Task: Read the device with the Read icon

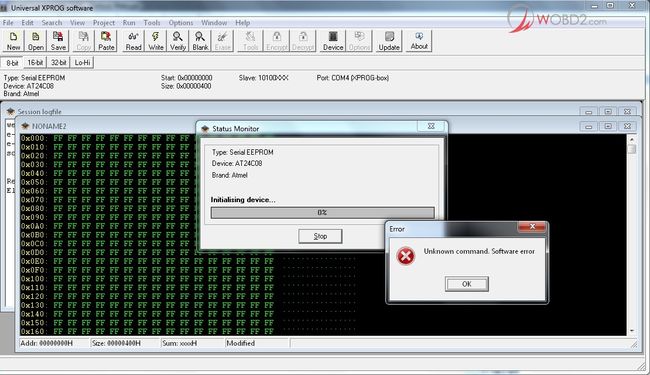Action: (133, 41)
